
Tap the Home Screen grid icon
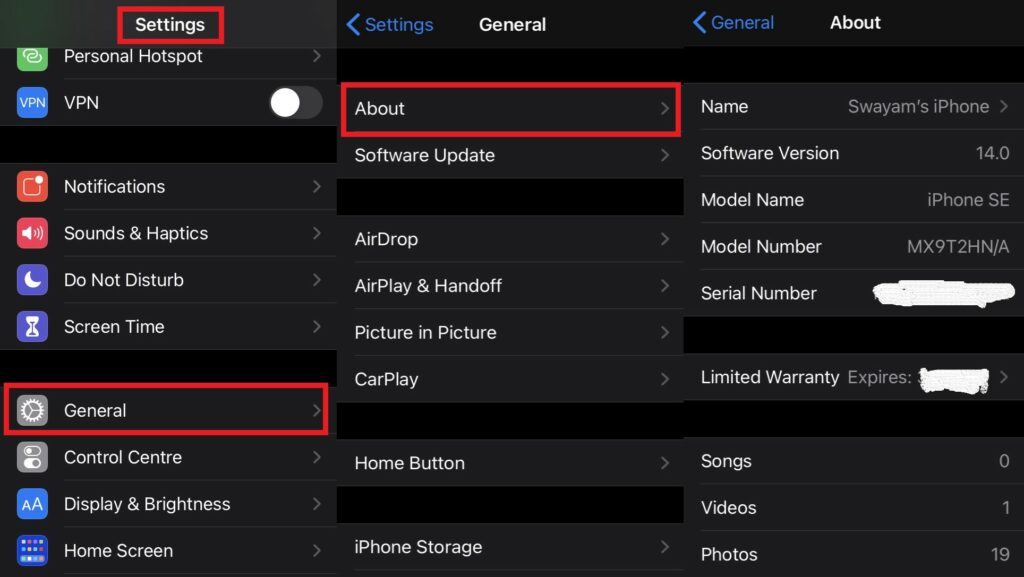30,550
